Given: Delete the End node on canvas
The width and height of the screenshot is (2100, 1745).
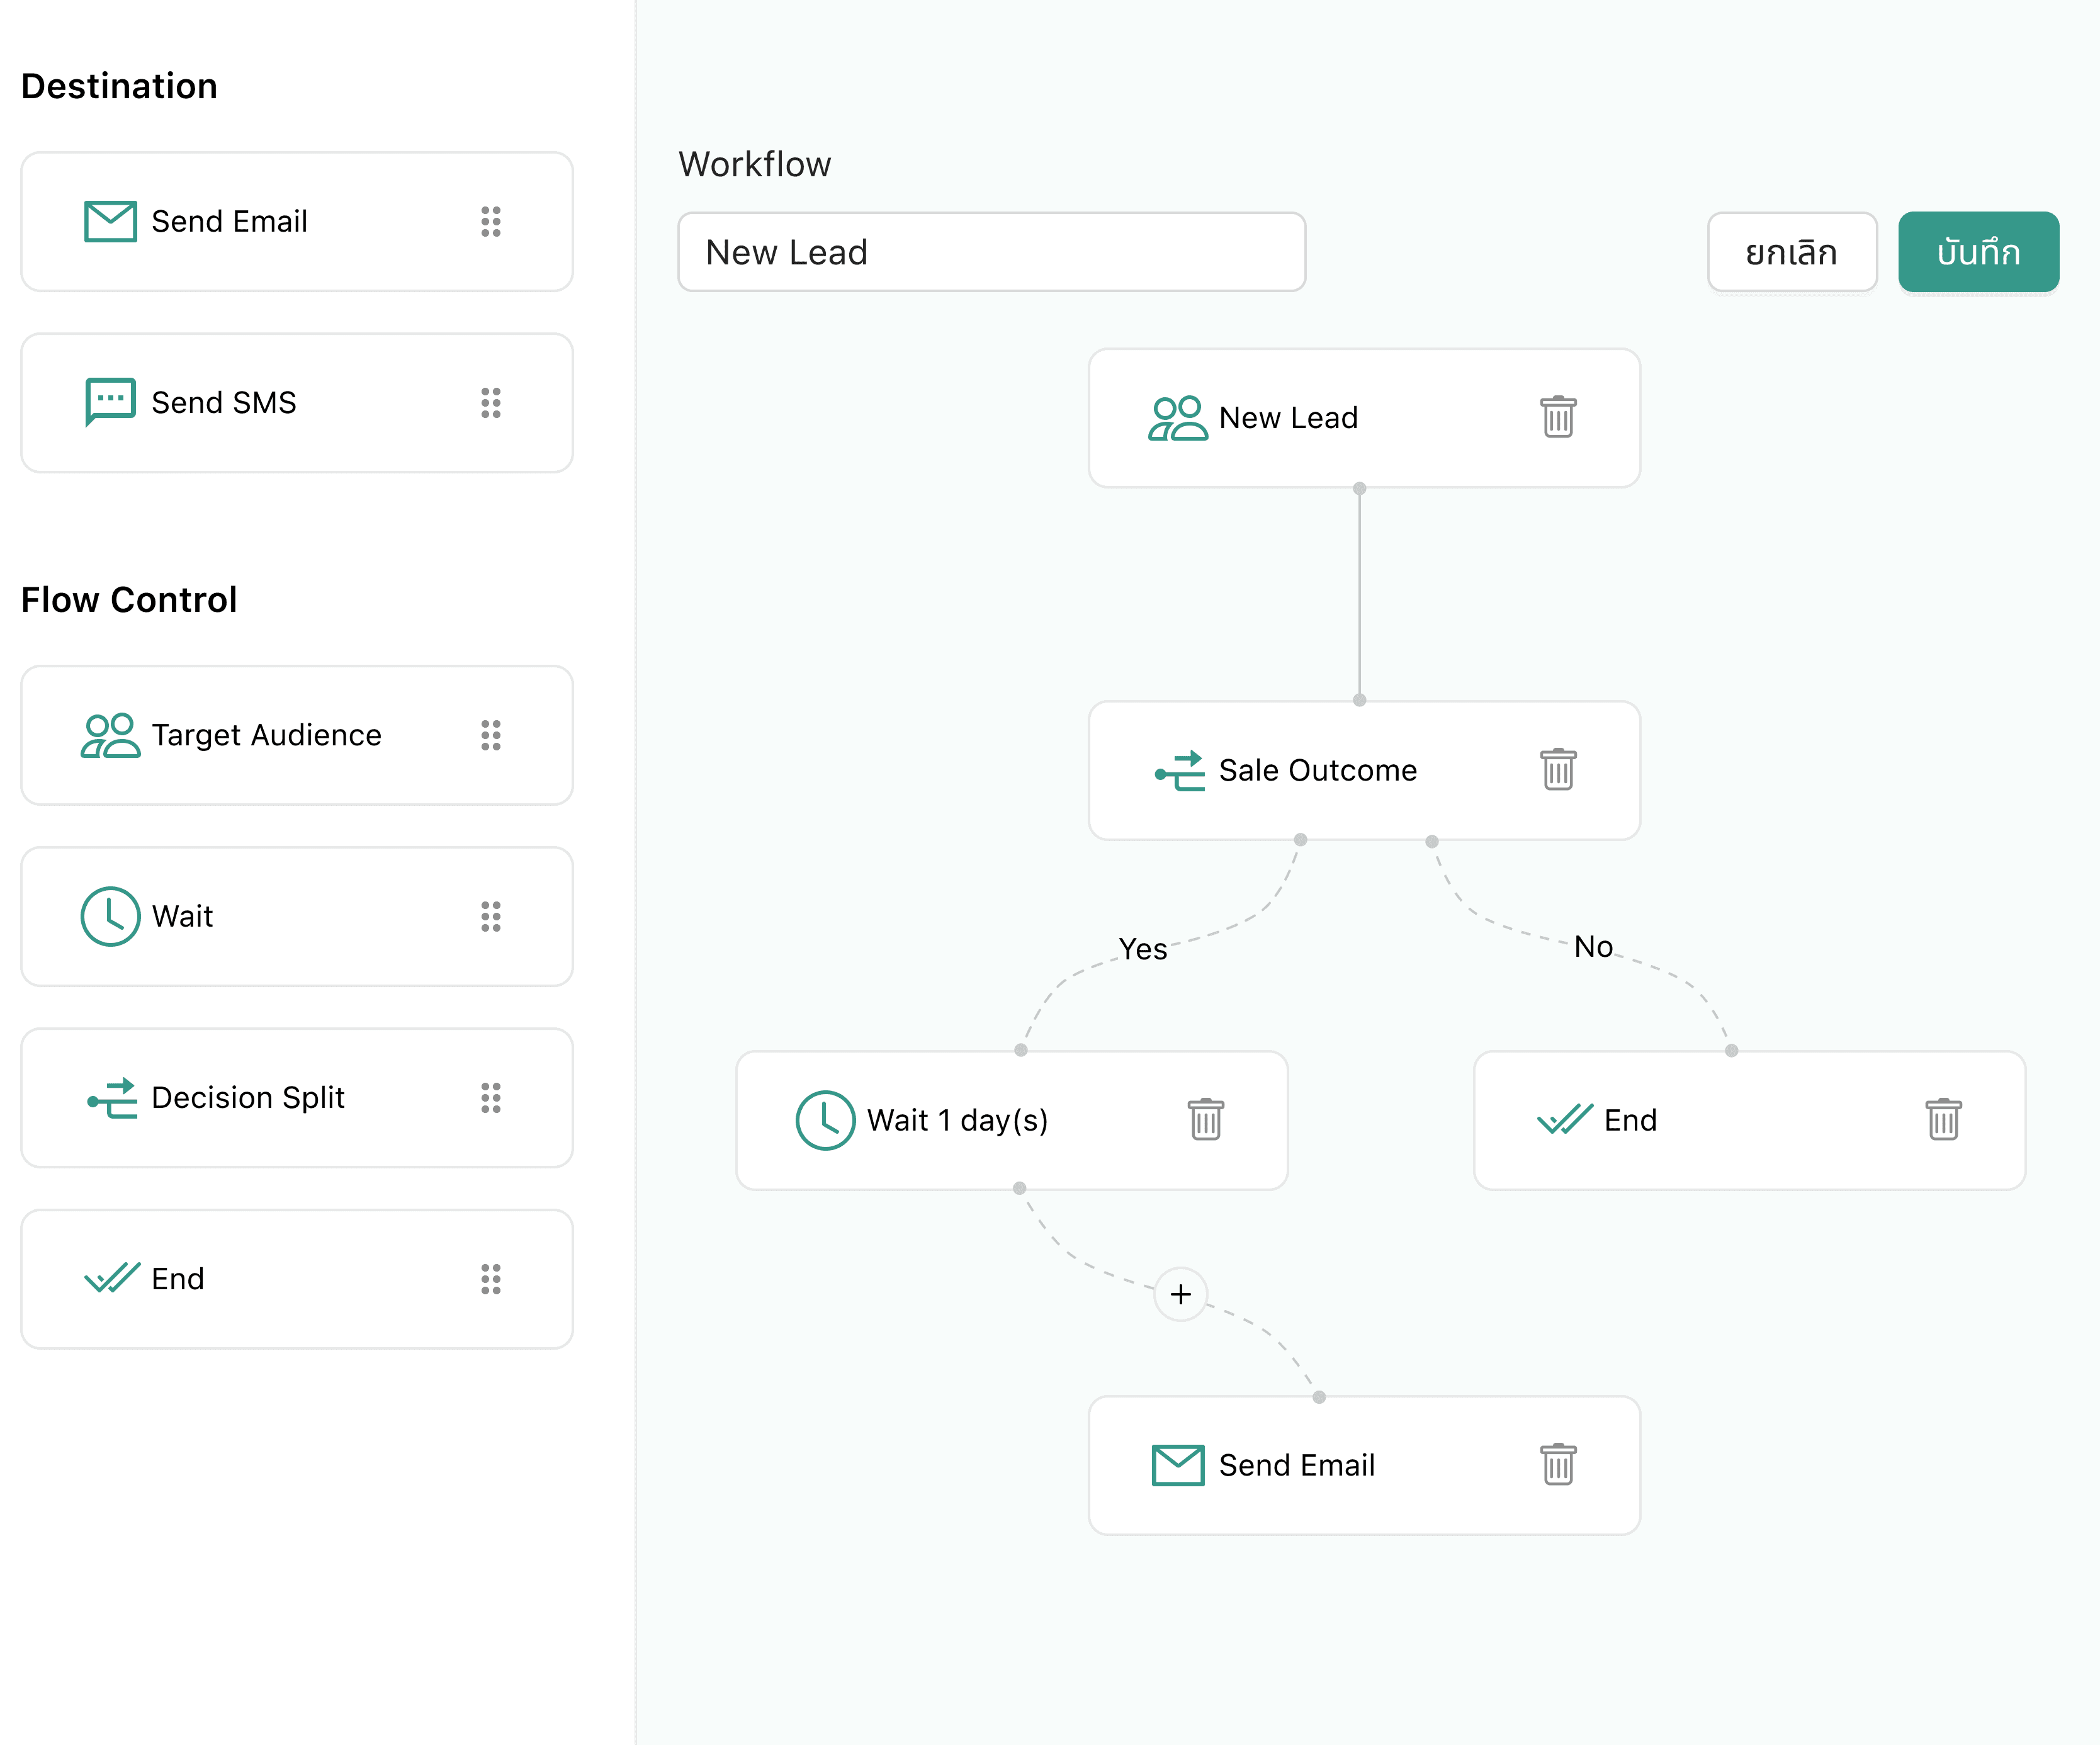Looking at the screenshot, I should click(x=1942, y=1119).
